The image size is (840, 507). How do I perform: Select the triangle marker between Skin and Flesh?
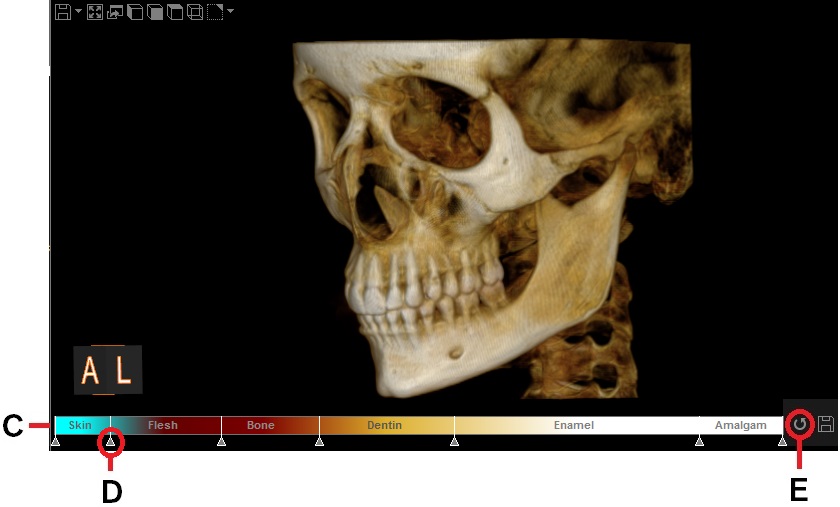tap(110, 441)
